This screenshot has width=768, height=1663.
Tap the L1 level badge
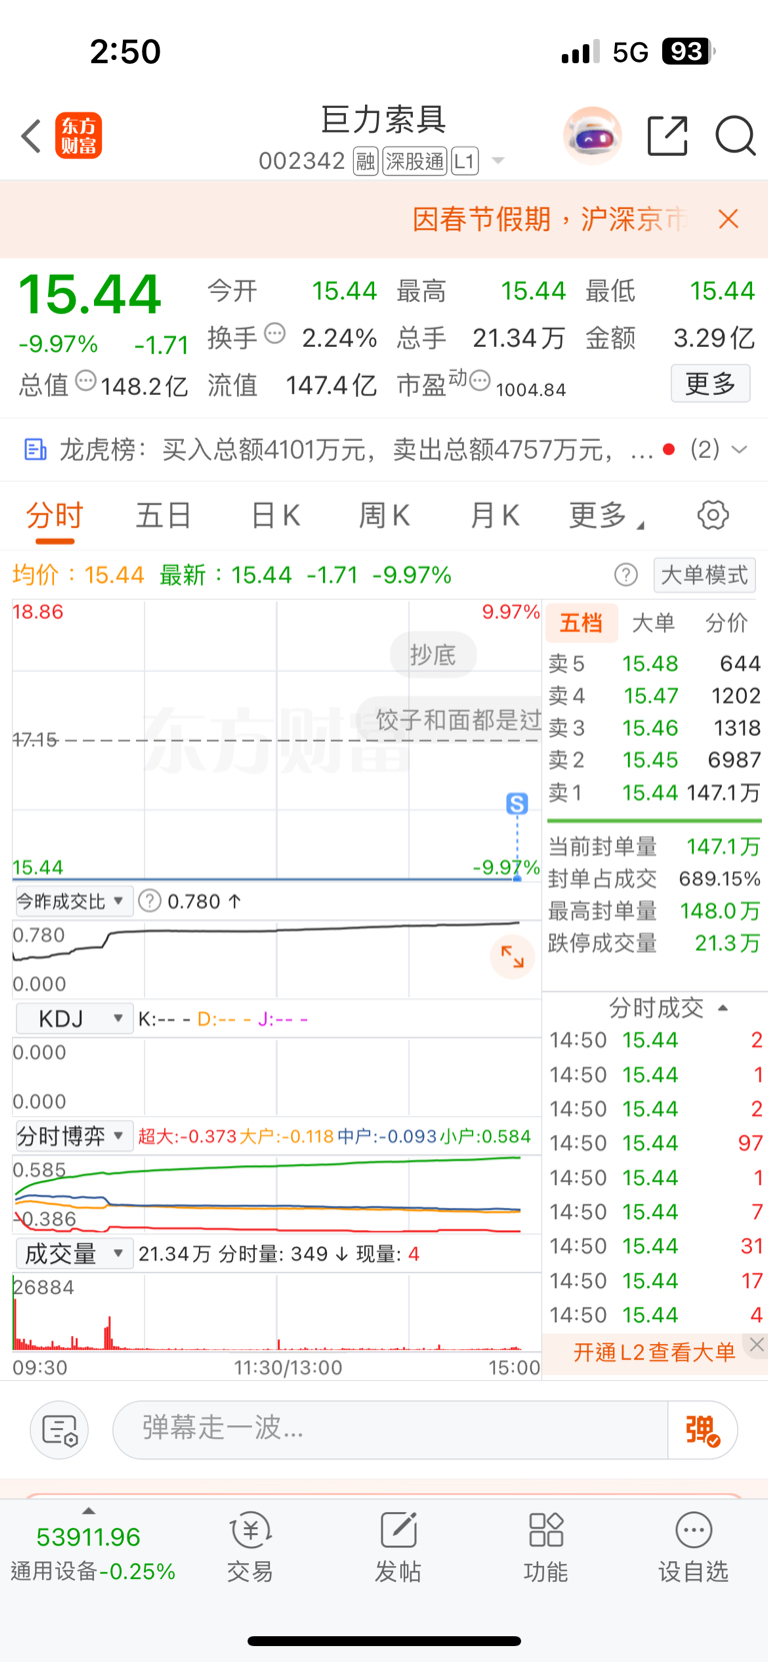point(465,161)
